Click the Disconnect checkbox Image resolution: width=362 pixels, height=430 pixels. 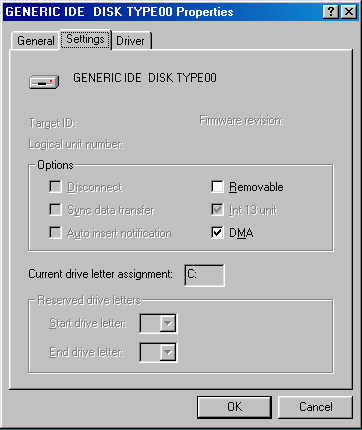[55, 187]
